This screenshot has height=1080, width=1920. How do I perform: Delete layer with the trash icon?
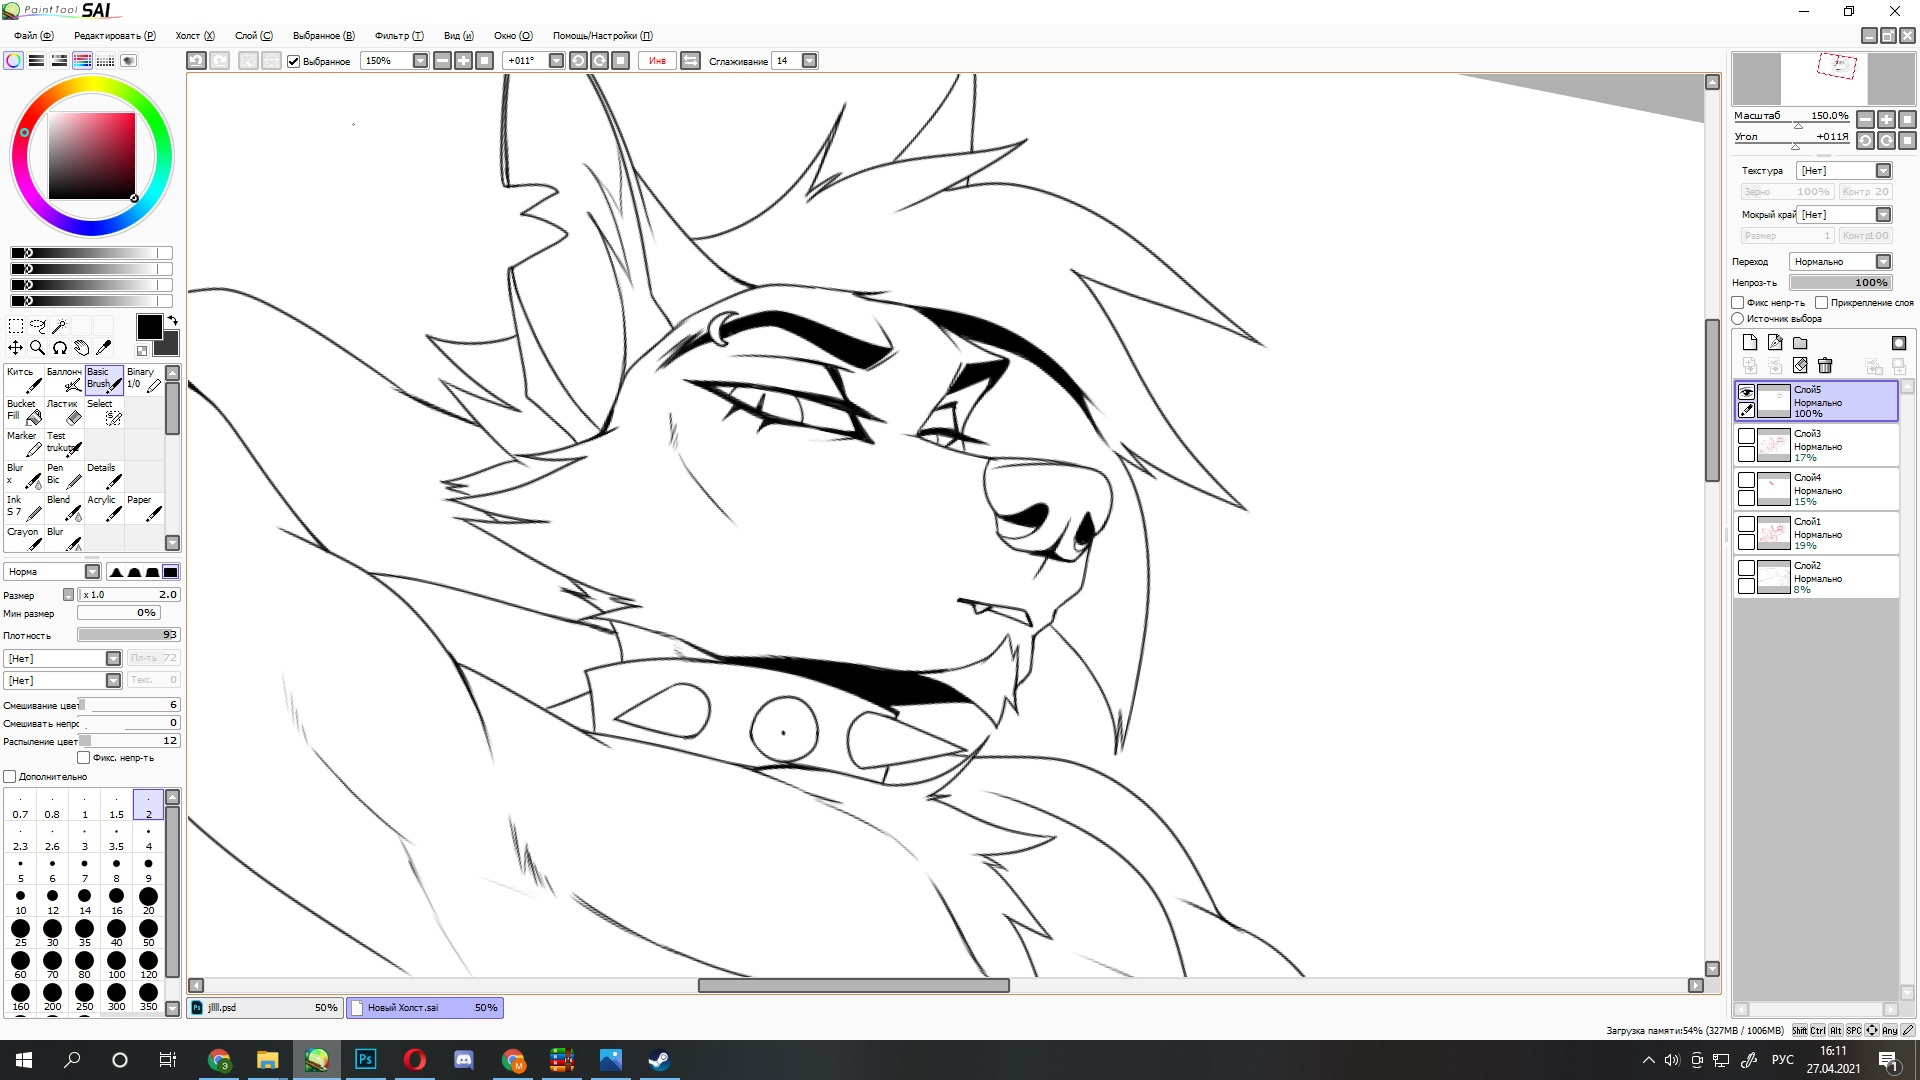click(x=1825, y=365)
